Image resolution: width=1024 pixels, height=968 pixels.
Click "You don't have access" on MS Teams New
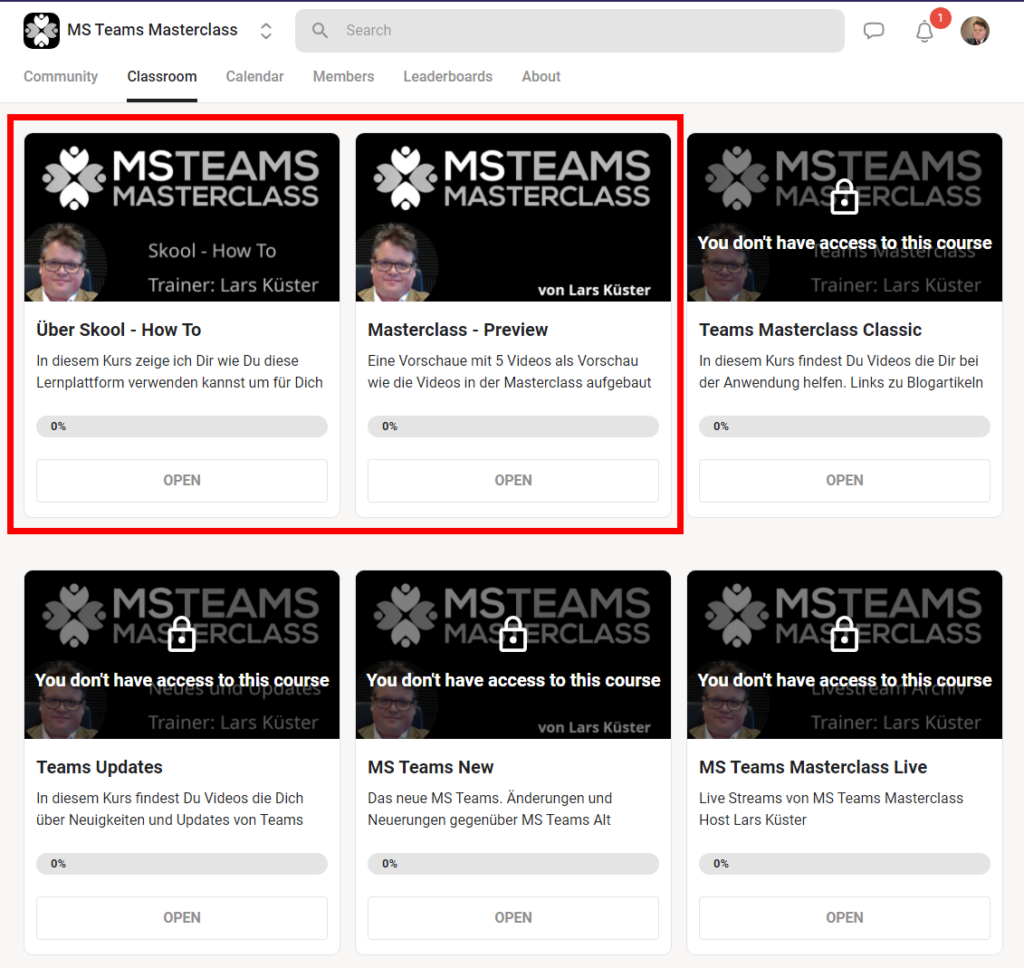coord(513,681)
